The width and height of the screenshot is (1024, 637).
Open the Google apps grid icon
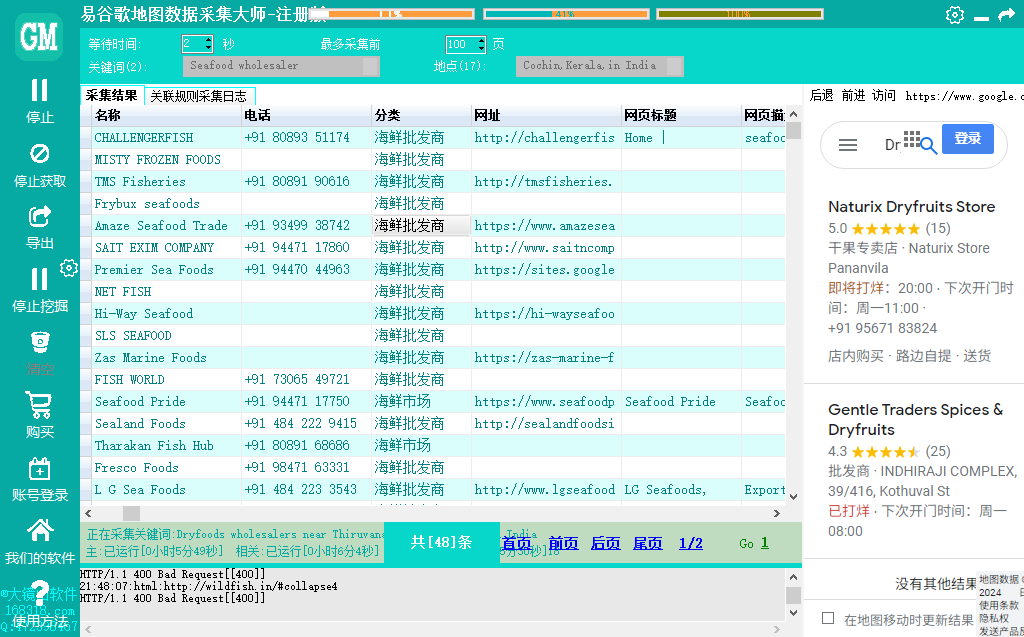(x=912, y=139)
